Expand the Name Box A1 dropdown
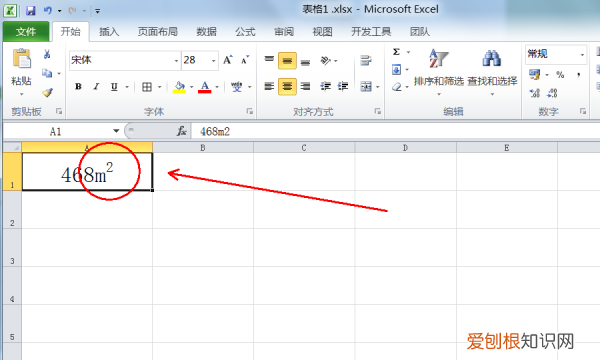This screenshot has width=600, height=360. pyautogui.click(x=116, y=131)
